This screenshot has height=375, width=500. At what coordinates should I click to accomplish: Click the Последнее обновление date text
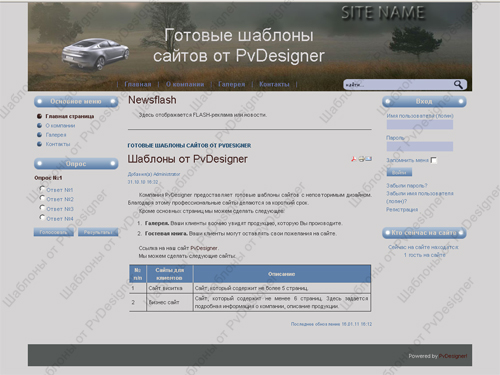[331, 324]
